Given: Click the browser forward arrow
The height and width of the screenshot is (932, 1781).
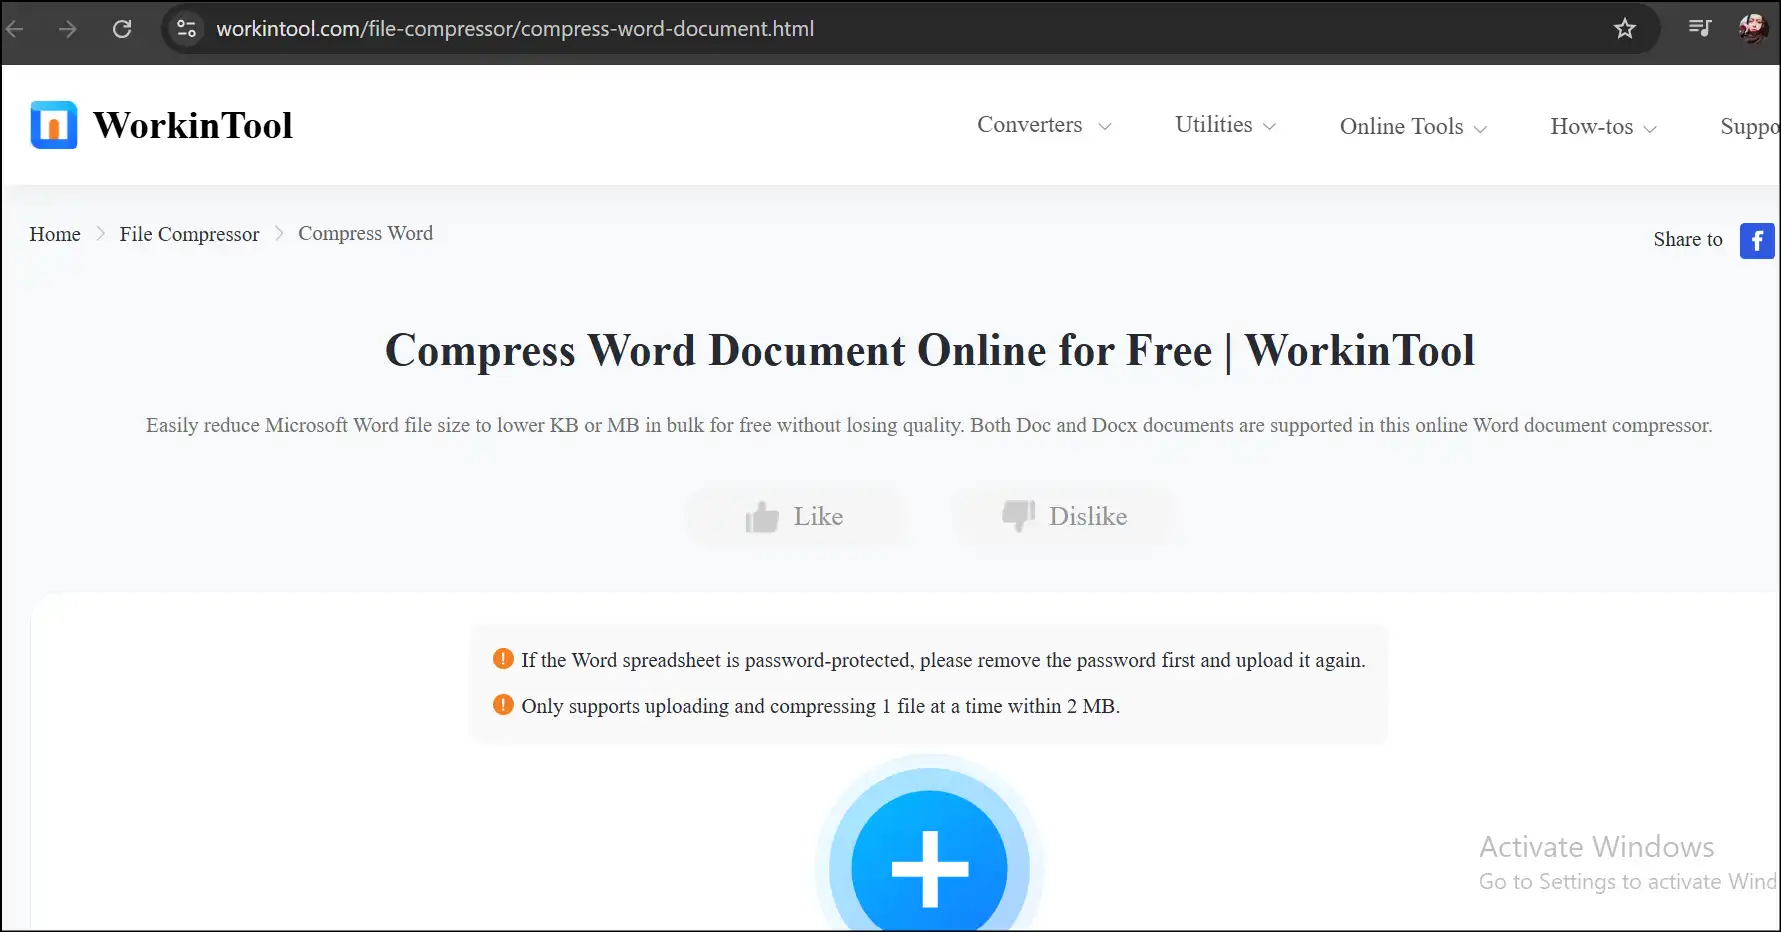Looking at the screenshot, I should pyautogui.click(x=67, y=29).
